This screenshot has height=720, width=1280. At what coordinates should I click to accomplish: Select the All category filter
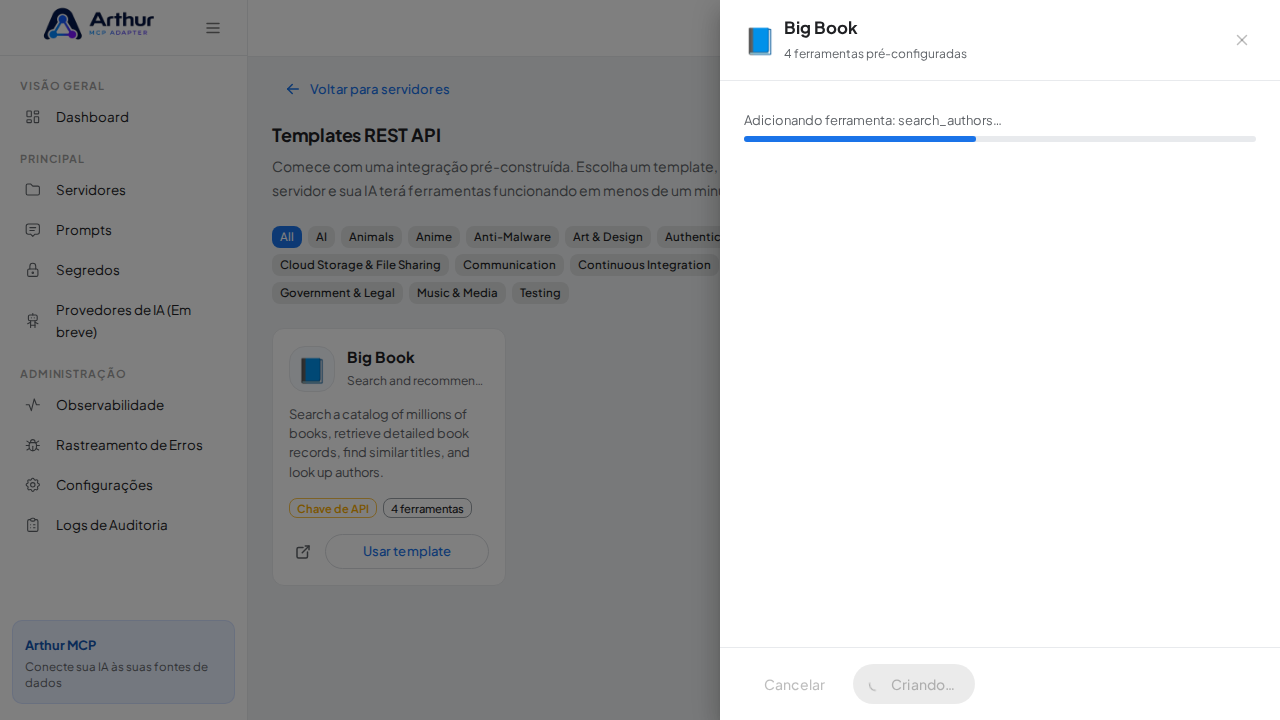pyautogui.click(x=287, y=237)
